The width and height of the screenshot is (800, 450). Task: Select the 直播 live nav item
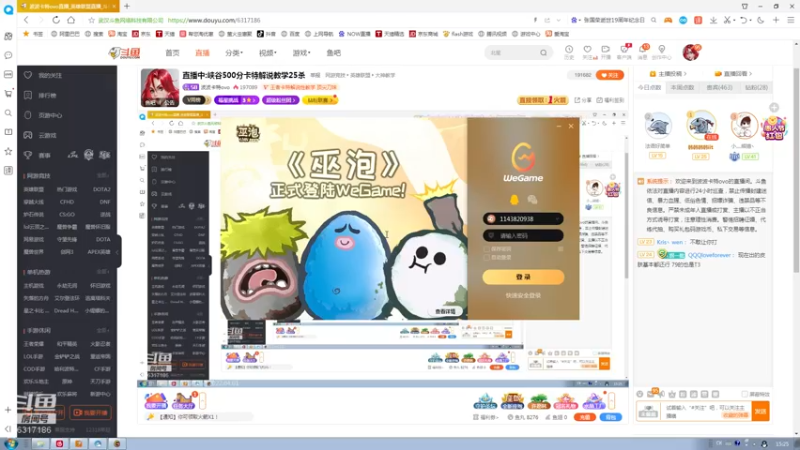[203, 53]
